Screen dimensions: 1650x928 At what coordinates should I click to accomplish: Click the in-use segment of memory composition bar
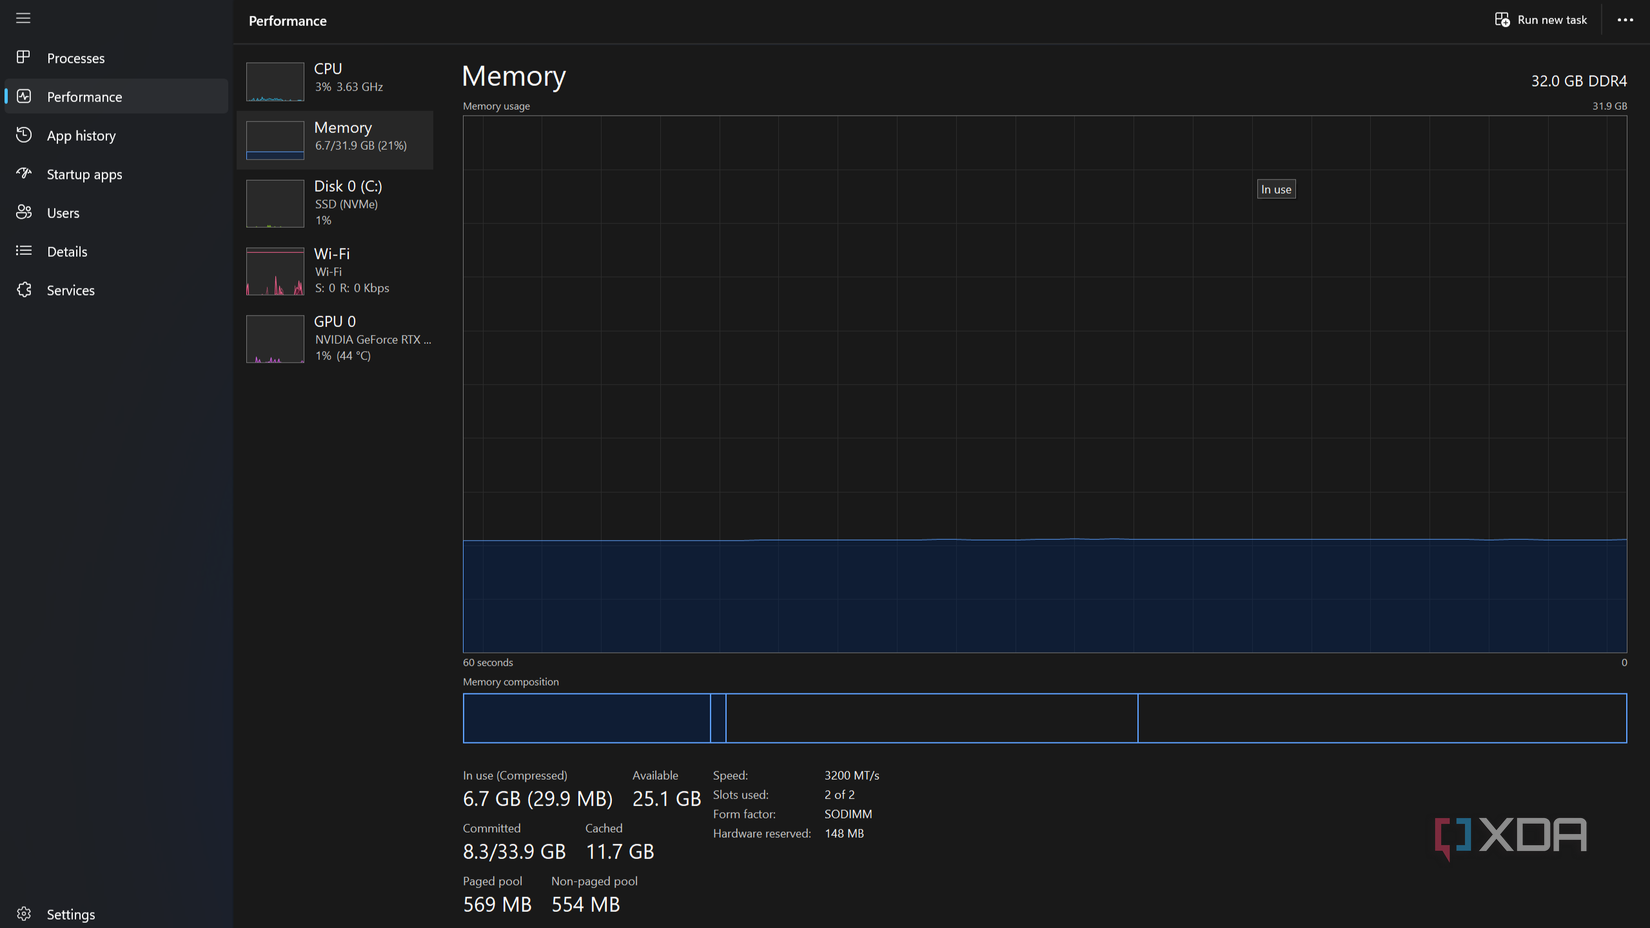[587, 718]
